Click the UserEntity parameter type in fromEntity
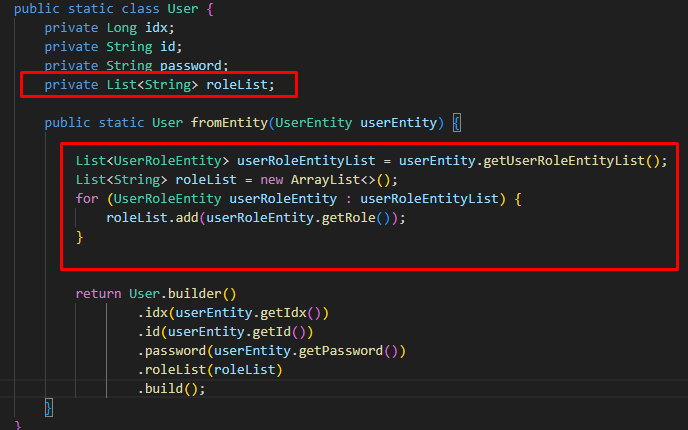This screenshot has width=688, height=430. click(313, 122)
